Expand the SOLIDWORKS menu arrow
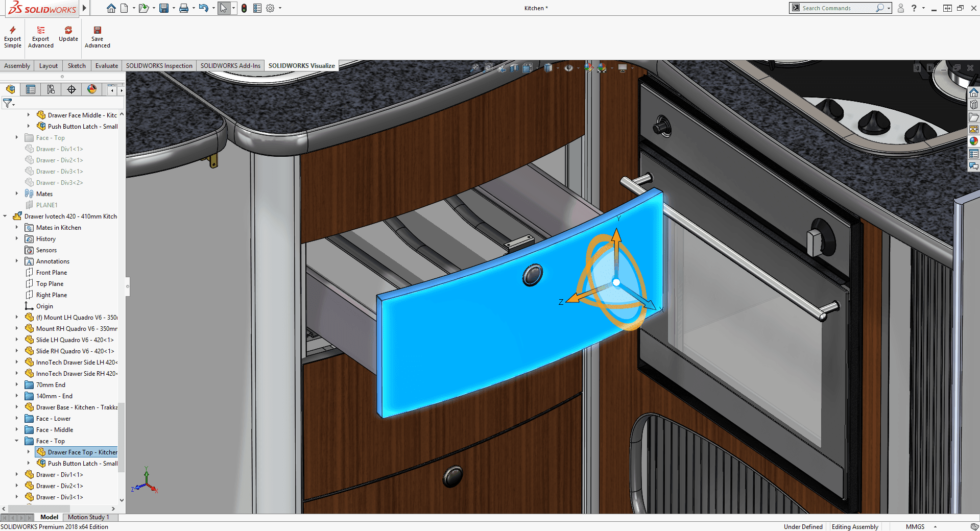This screenshot has width=980, height=531. coord(84,8)
